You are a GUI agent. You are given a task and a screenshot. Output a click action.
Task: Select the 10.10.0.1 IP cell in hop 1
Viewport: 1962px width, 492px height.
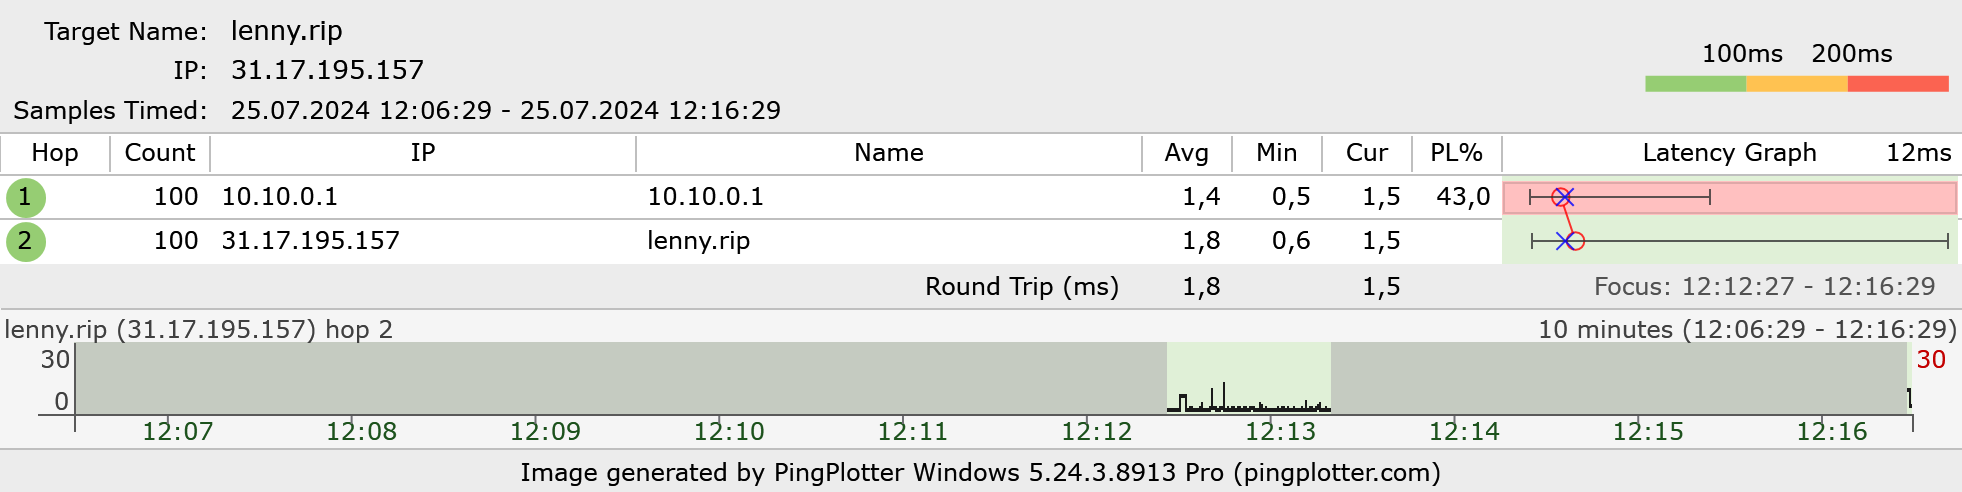(x=280, y=197)
